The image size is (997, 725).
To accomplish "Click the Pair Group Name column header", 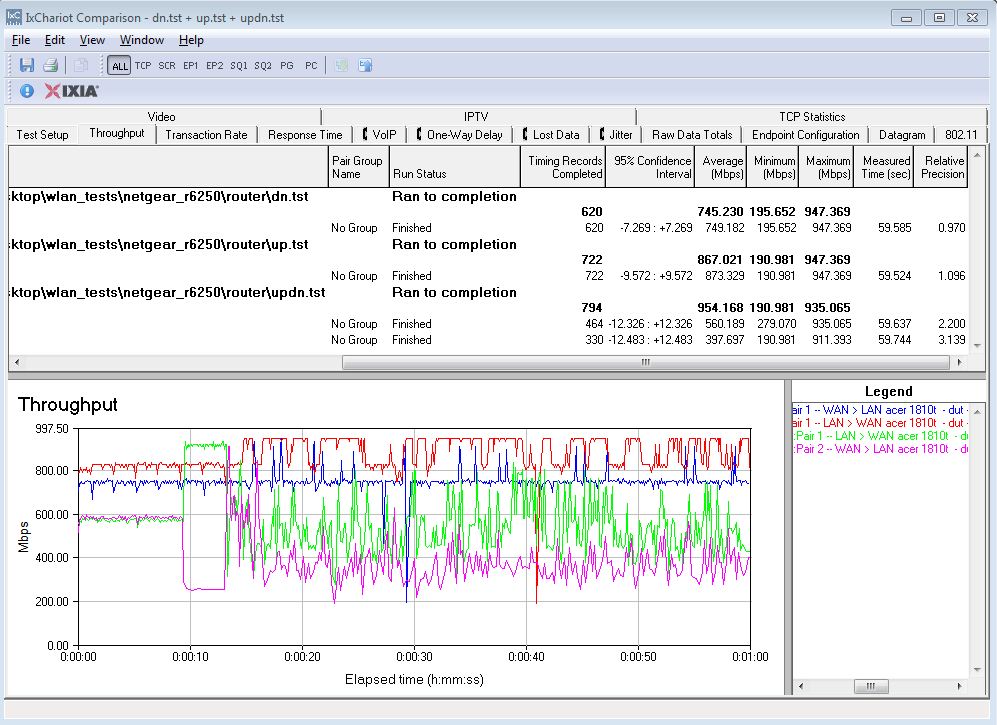I will point(358,167).
